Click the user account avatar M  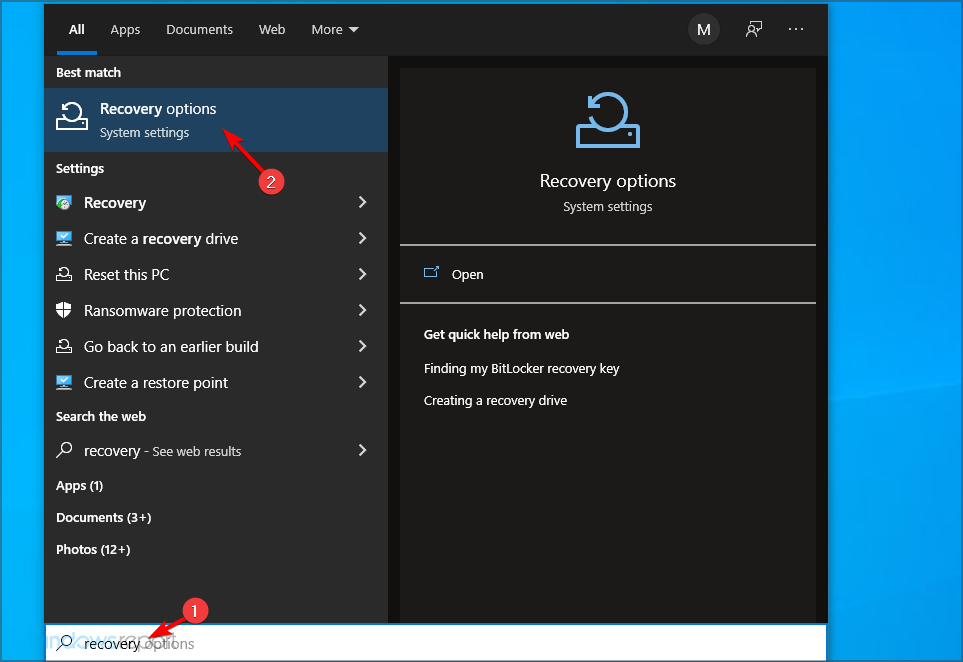[x=703, y=29]
